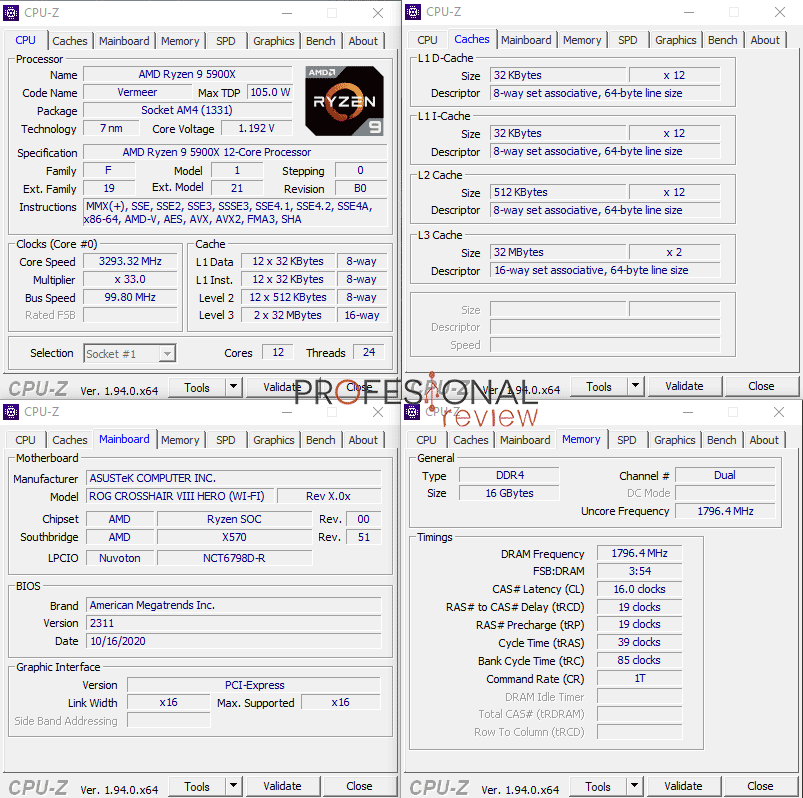
Task: Expand the Tools arrow in the Memory window
Action: coord(635,786)
